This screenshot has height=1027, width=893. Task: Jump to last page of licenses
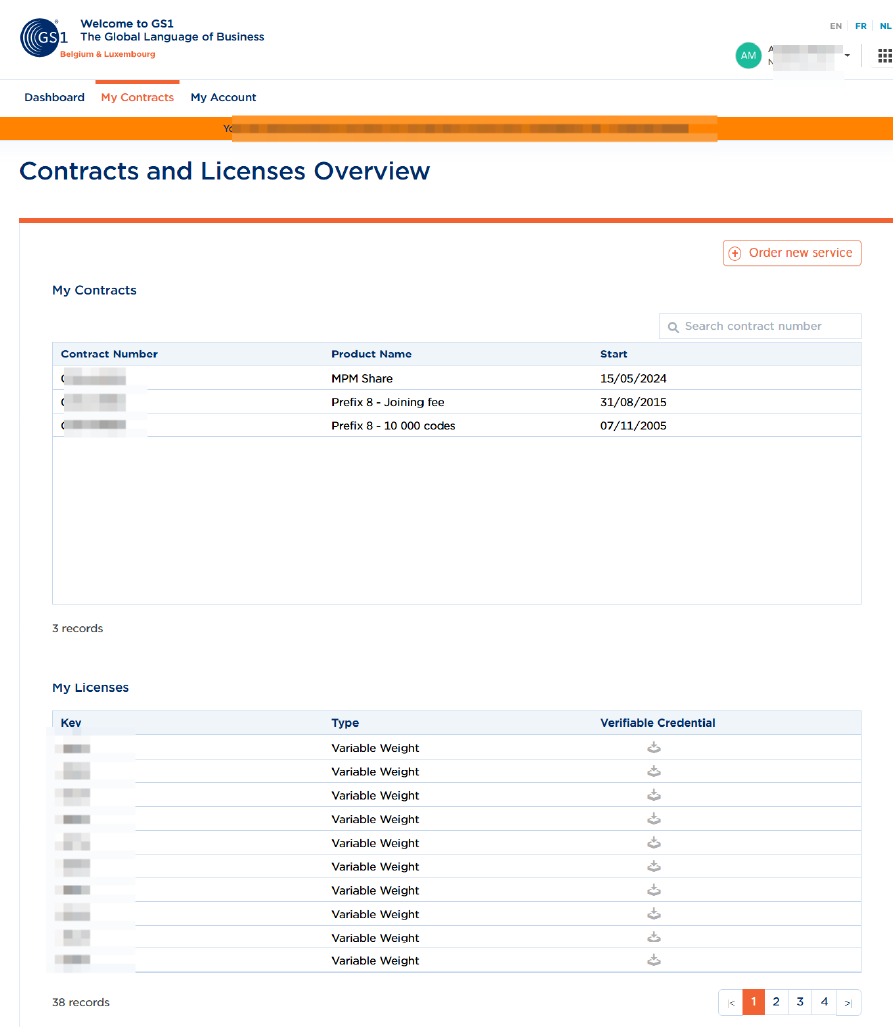[x=848, y=1003]
